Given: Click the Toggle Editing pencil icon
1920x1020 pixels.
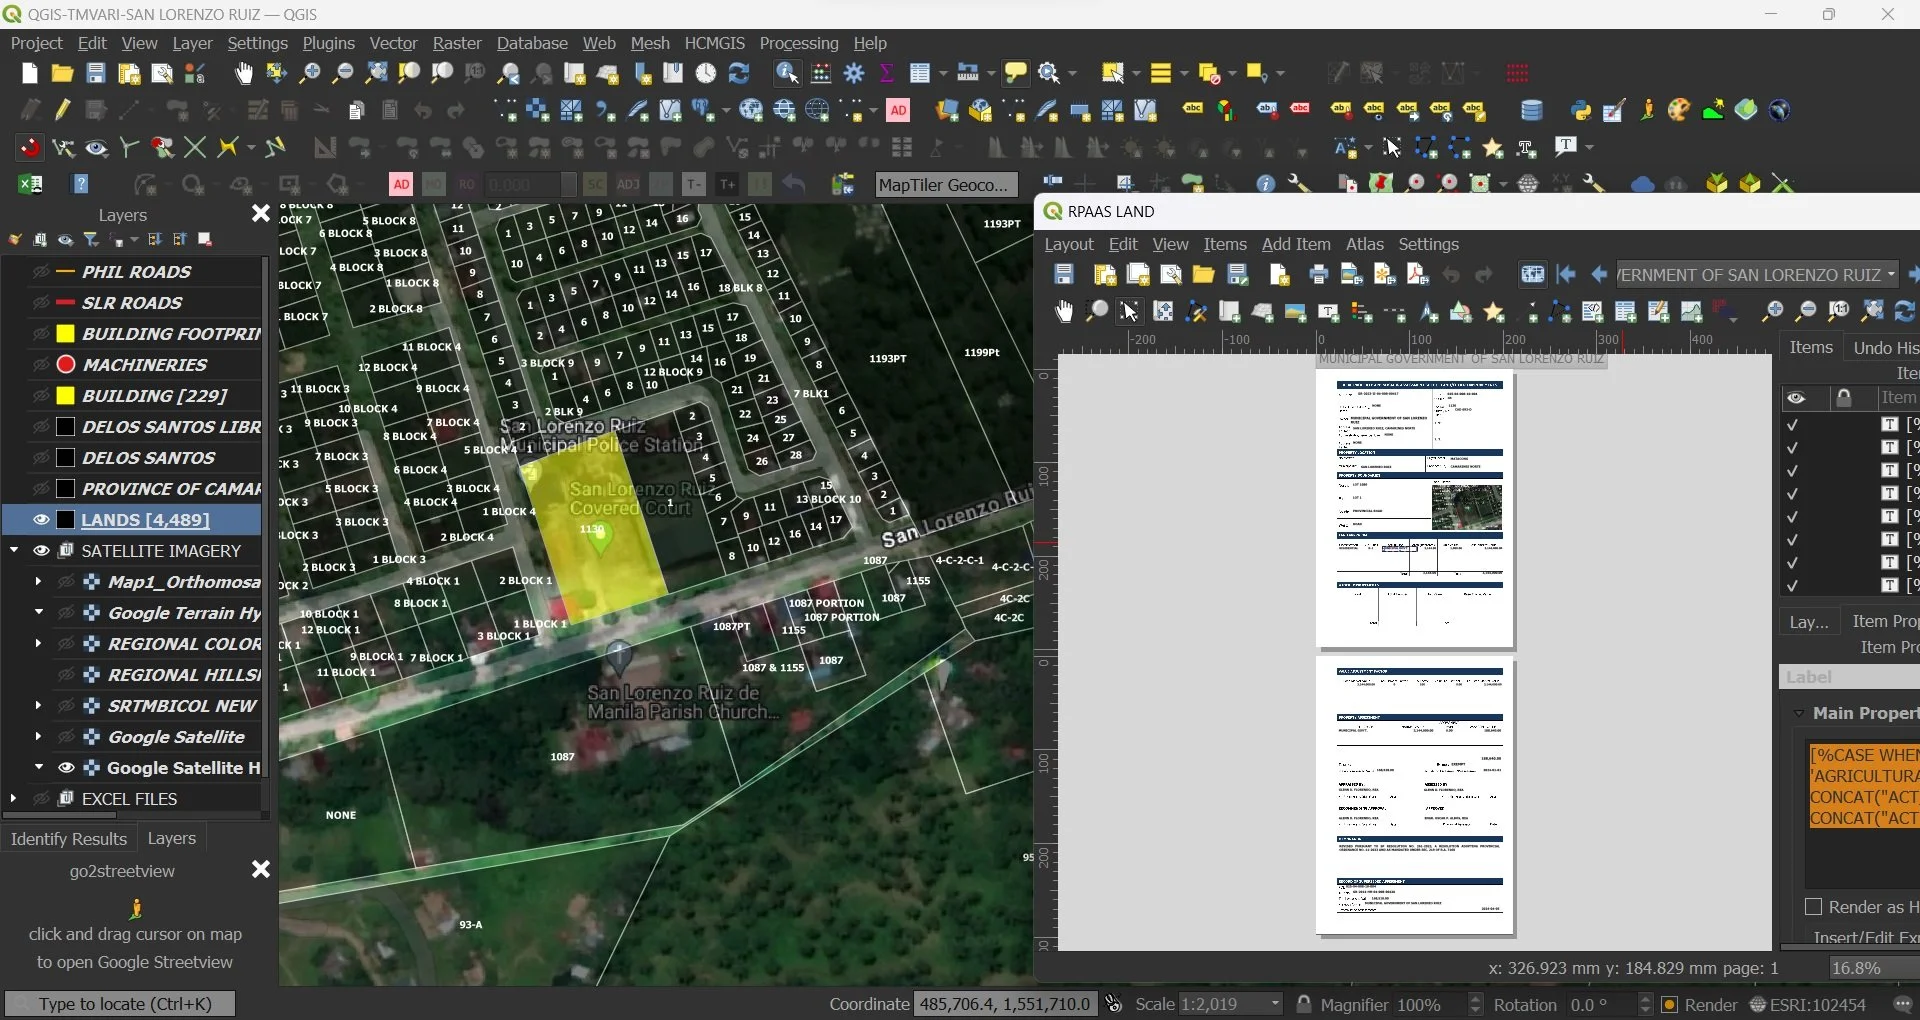Looking at the screenshot, I should click(62, 111).
